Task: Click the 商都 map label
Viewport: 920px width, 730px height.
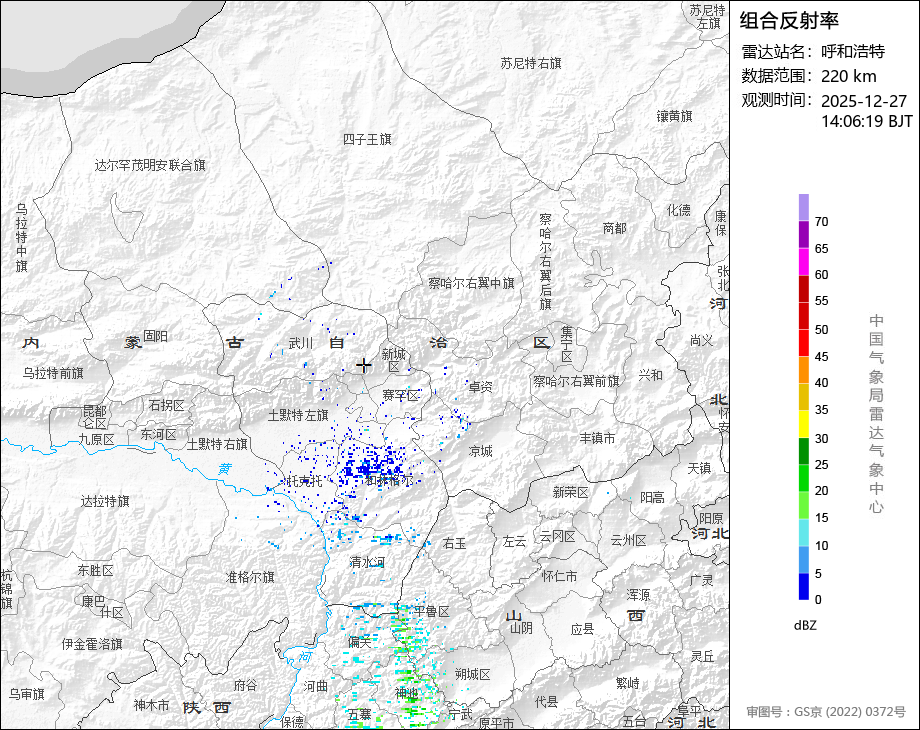Action: click(614, 228)
